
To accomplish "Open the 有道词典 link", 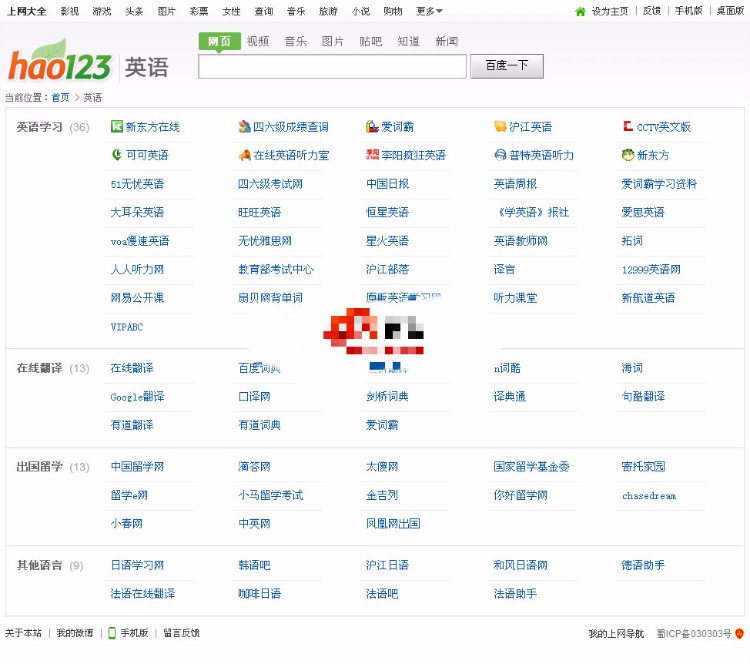I will click(260, 425).
